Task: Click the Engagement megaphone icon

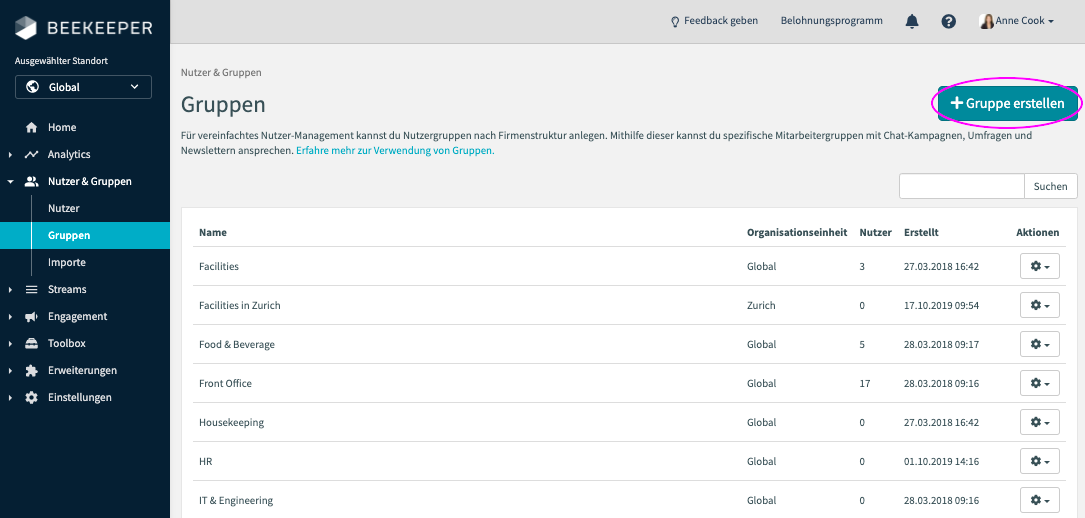Action: pyautogui.click(x=31, y=317)
